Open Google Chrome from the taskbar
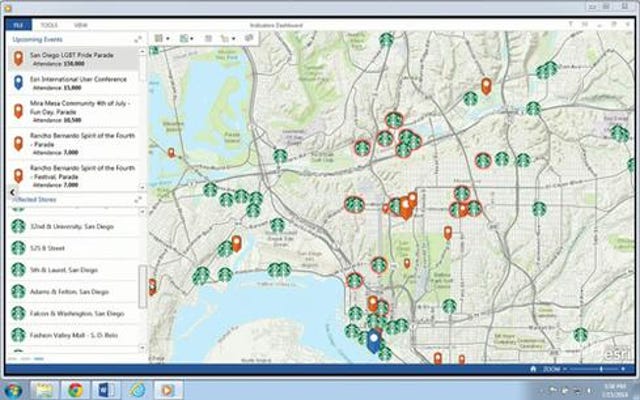The image size is (640, 400). coord(75,390)
